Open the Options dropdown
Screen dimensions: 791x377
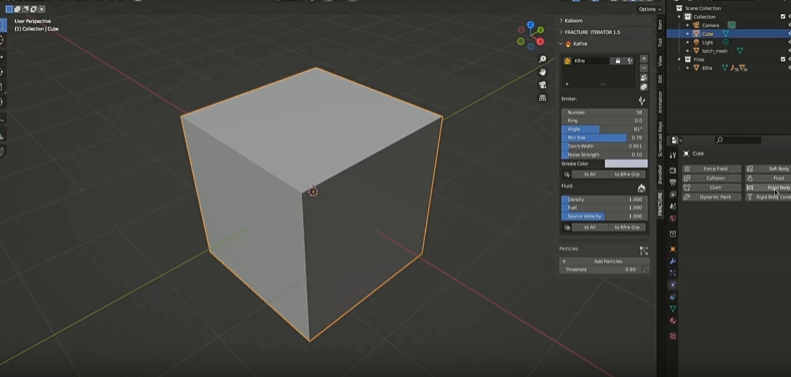pyautogui.click(x=650, y=9)
